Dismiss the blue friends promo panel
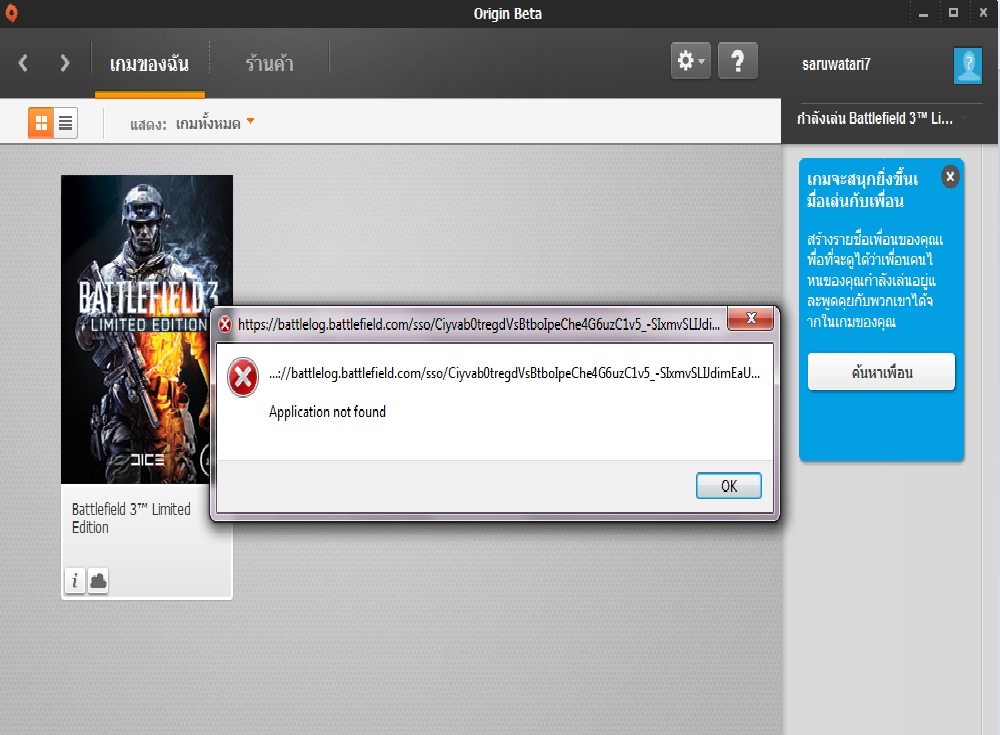Viewport: 1000px width, 735px height. (950, 177)
